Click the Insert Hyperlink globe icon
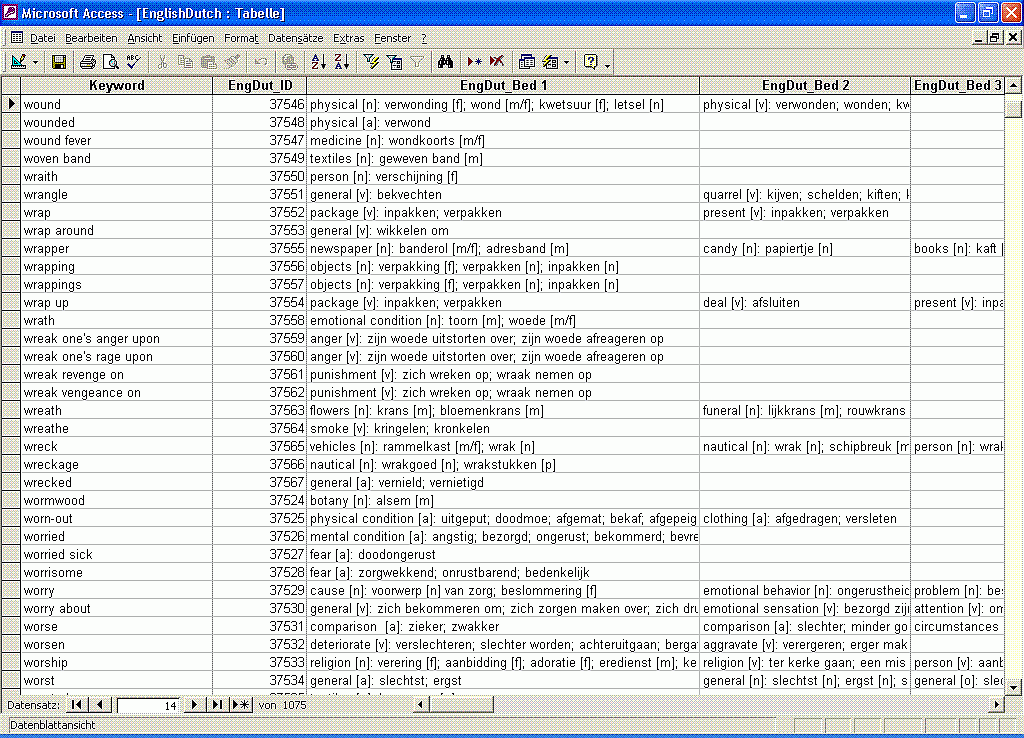 (x=289, y=62)
